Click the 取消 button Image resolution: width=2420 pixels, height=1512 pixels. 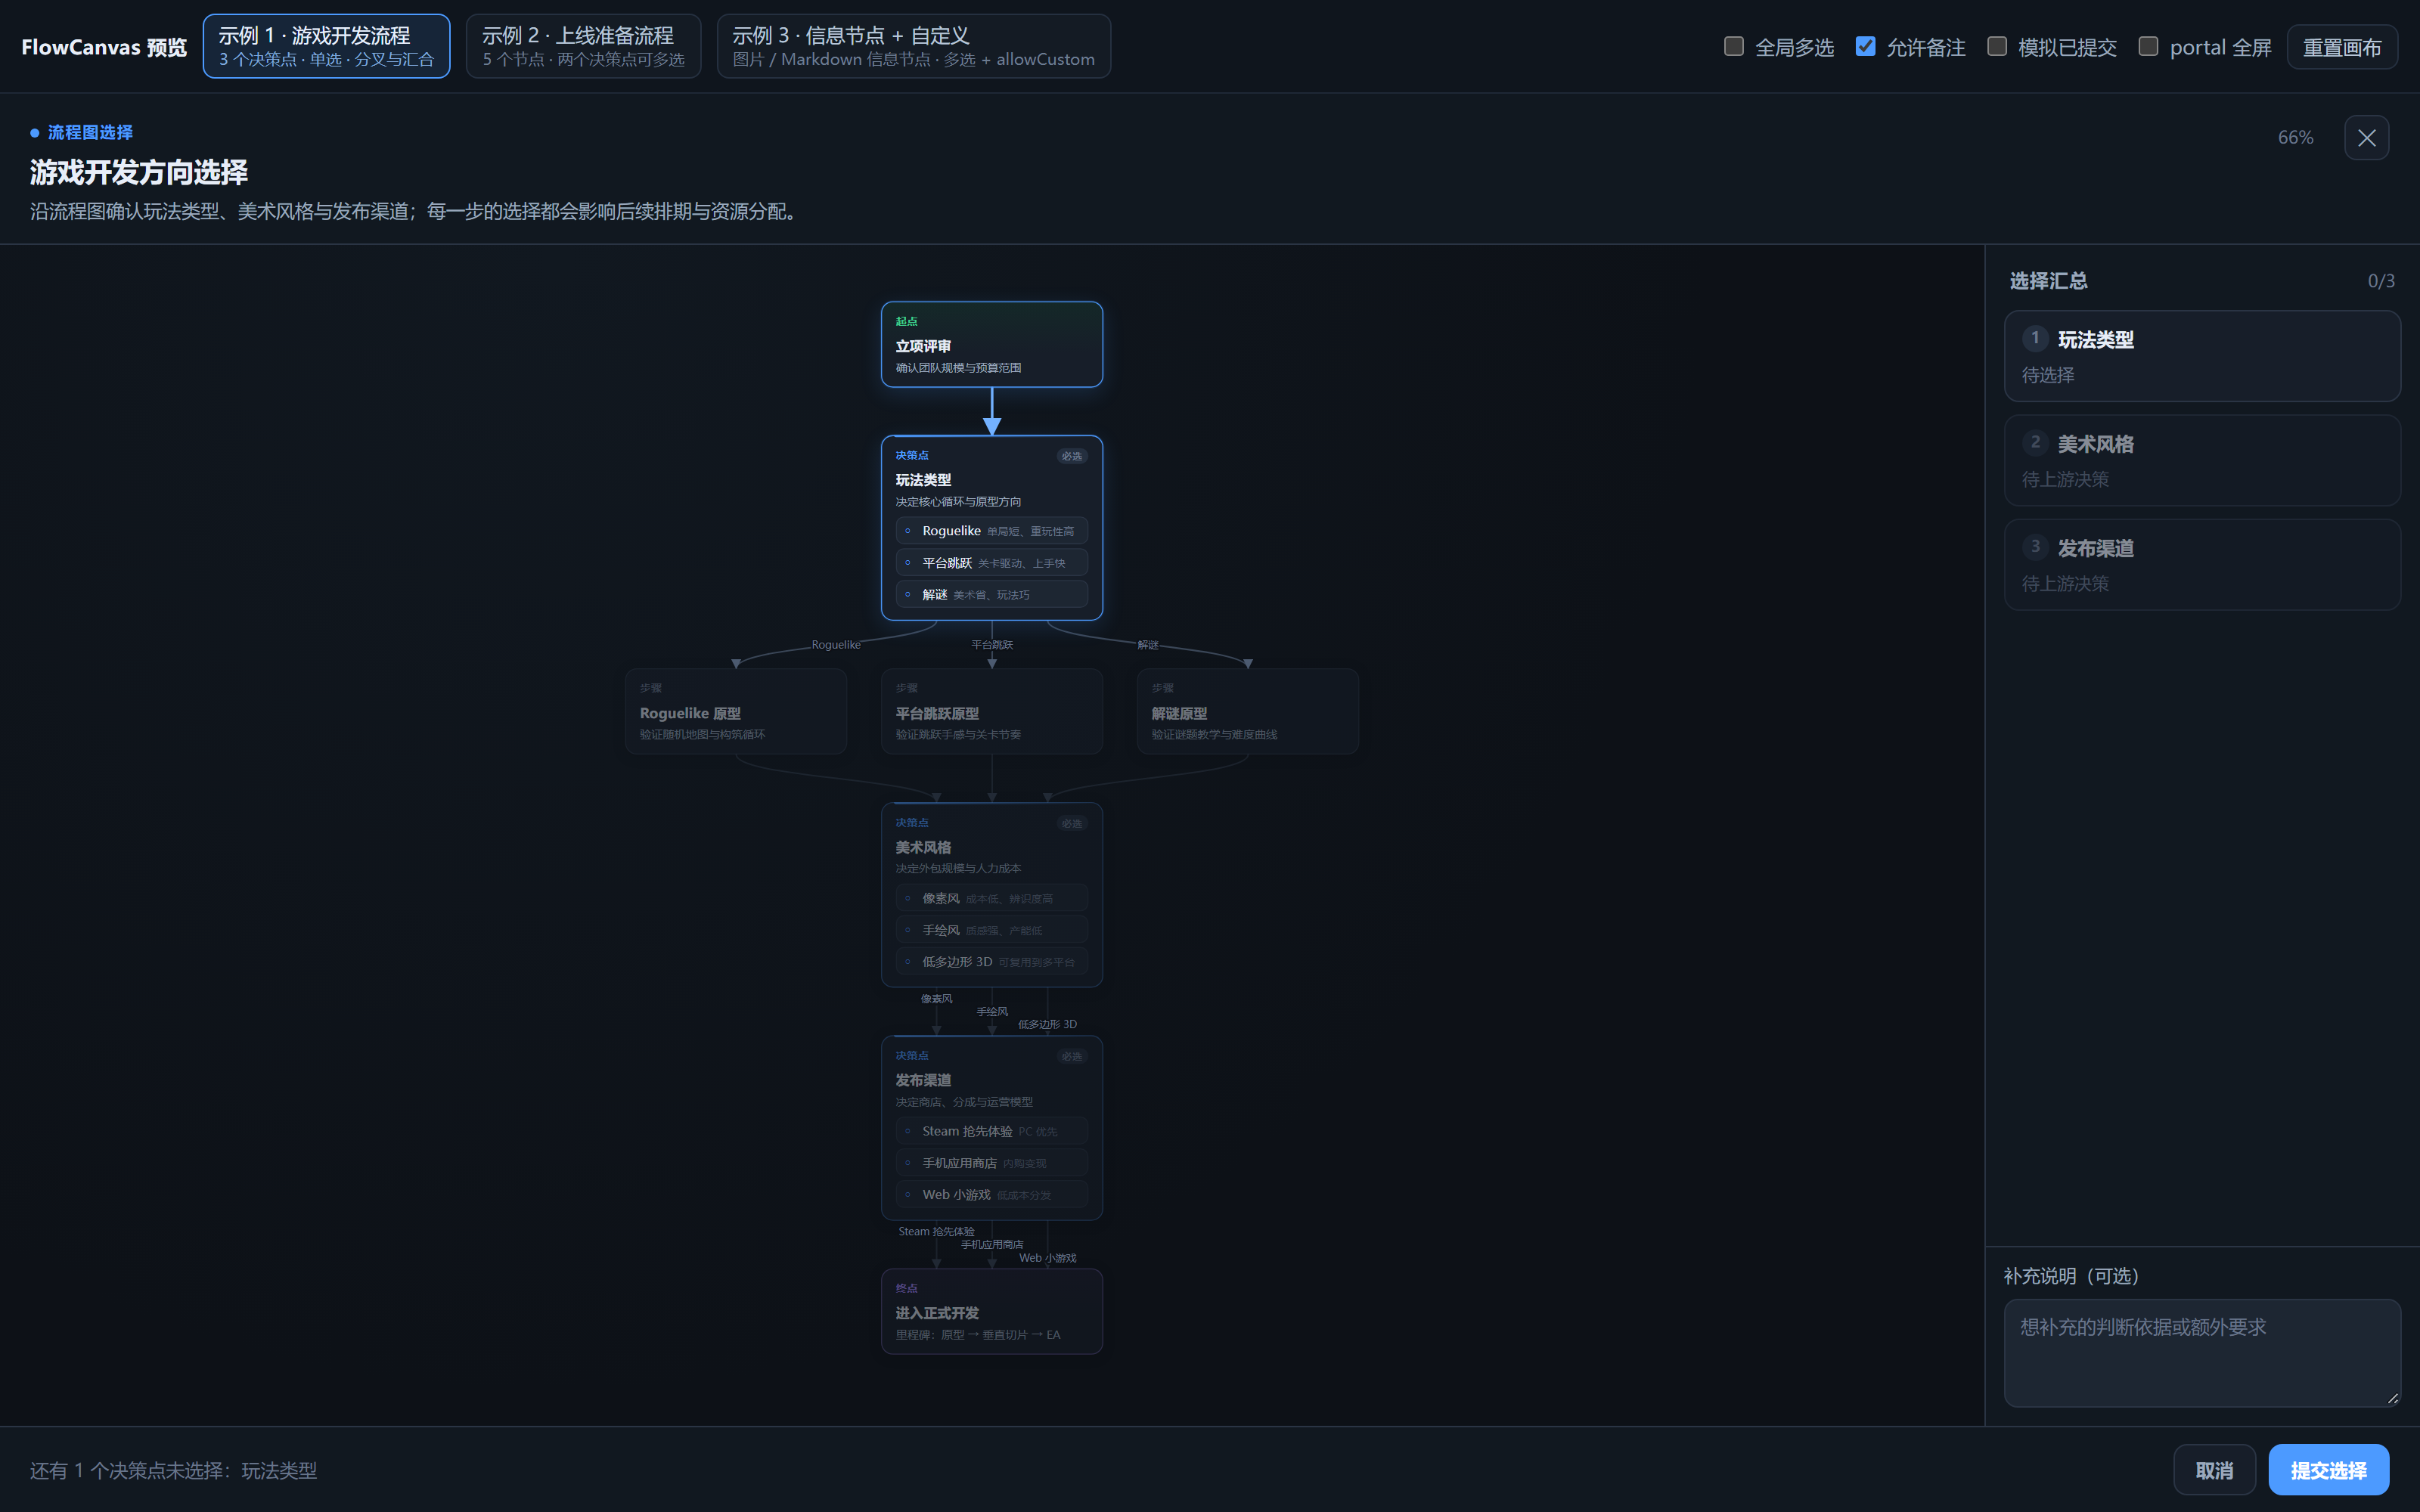2214,1470
